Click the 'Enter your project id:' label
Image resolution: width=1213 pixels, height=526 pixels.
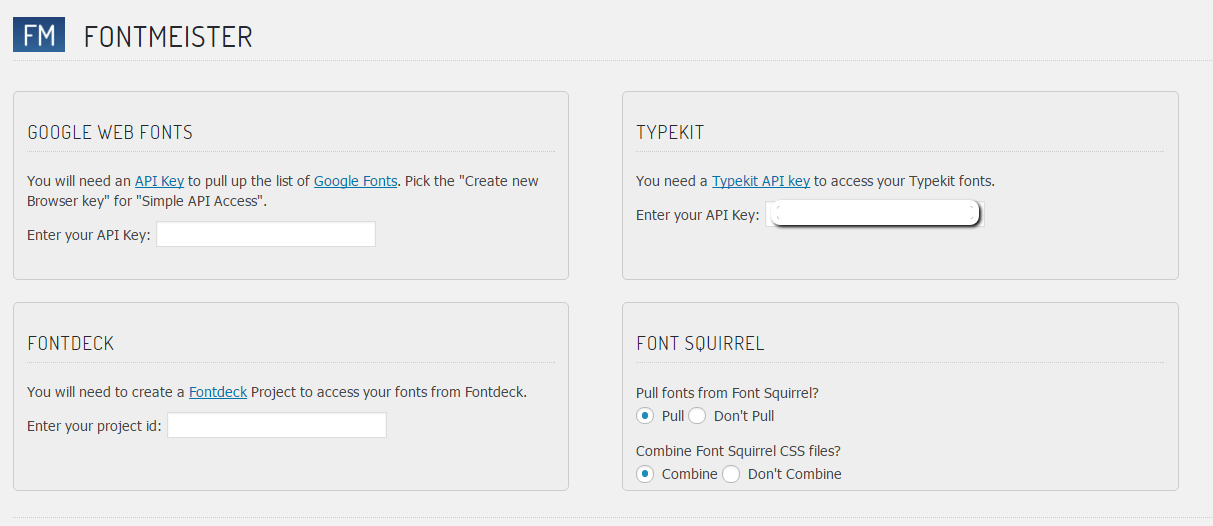tap(94, 426)
